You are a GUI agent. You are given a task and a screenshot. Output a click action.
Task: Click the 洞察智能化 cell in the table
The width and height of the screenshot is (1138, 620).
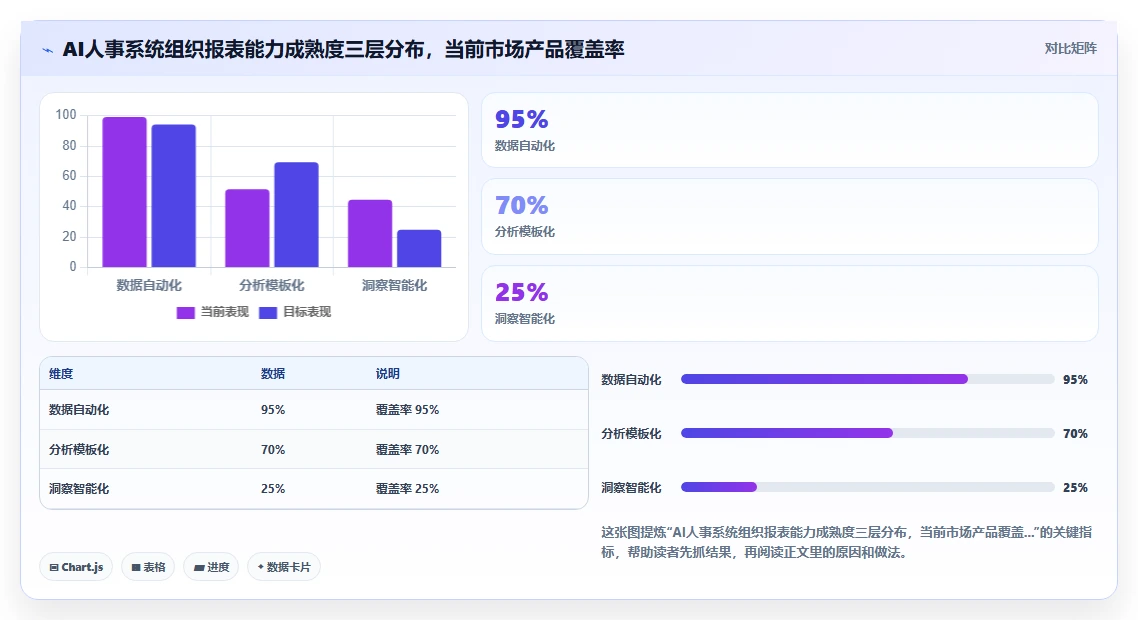click(79, 489)
